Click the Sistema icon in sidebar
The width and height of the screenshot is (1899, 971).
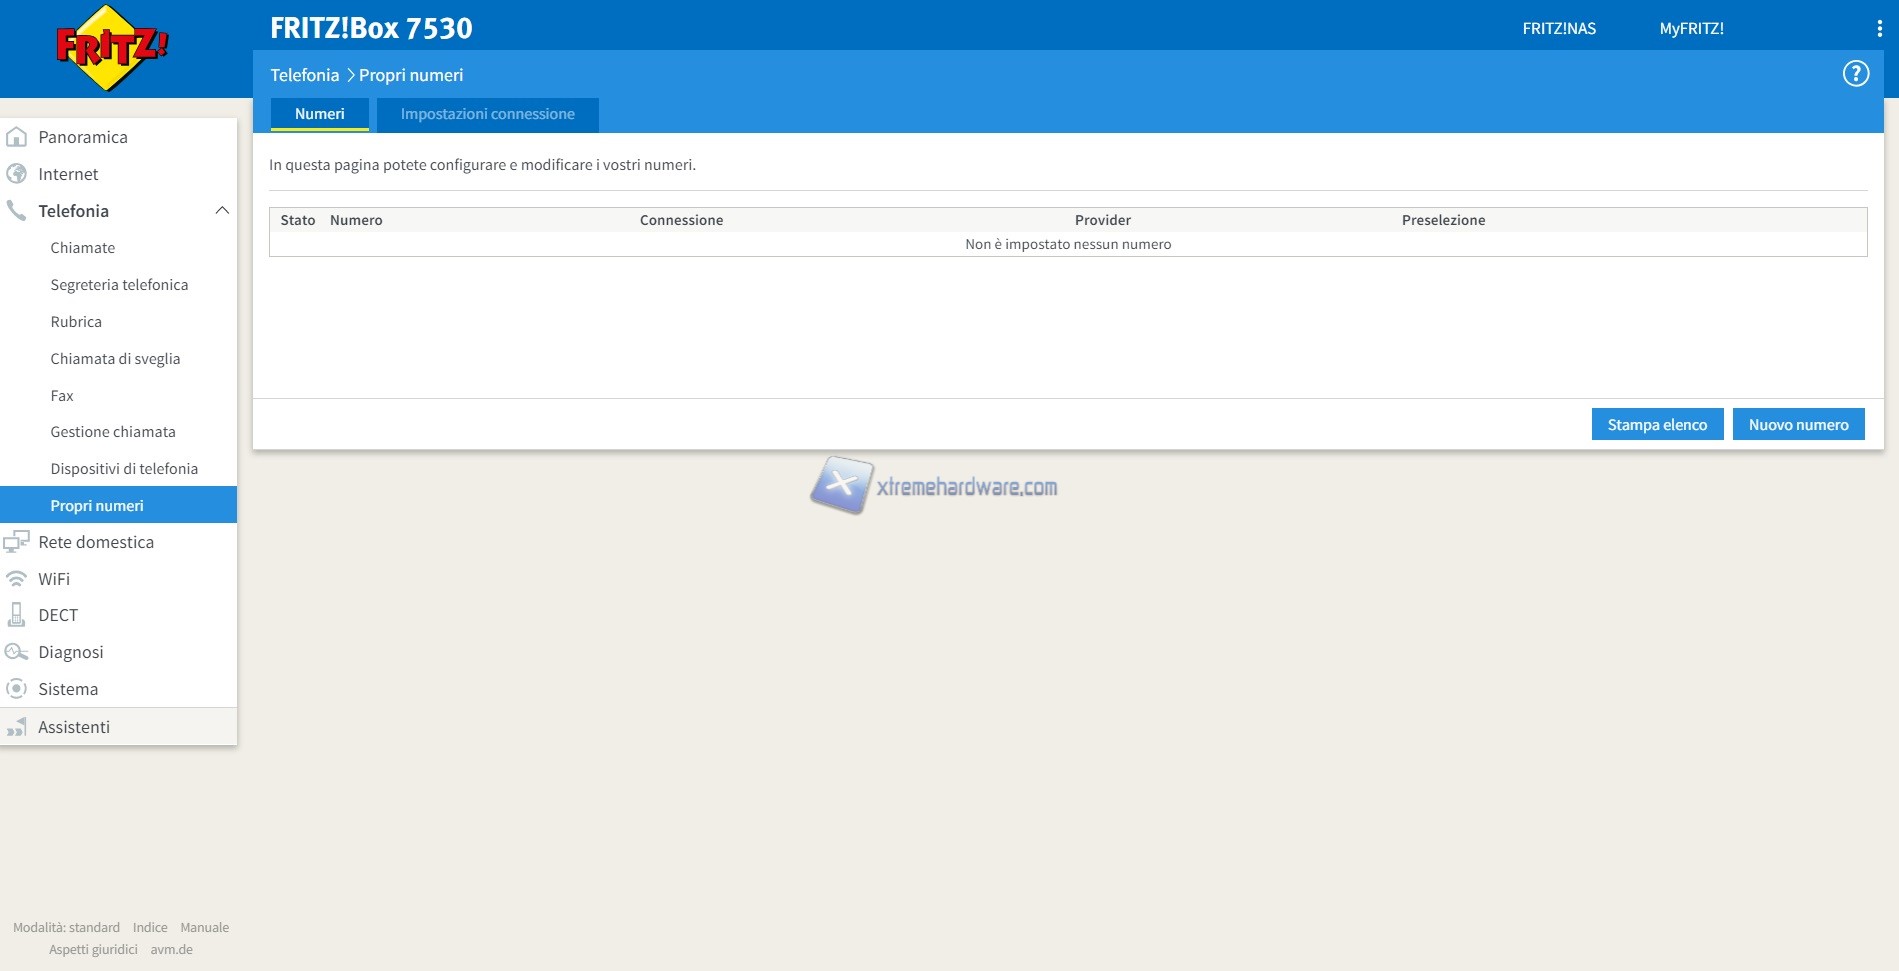17,689
